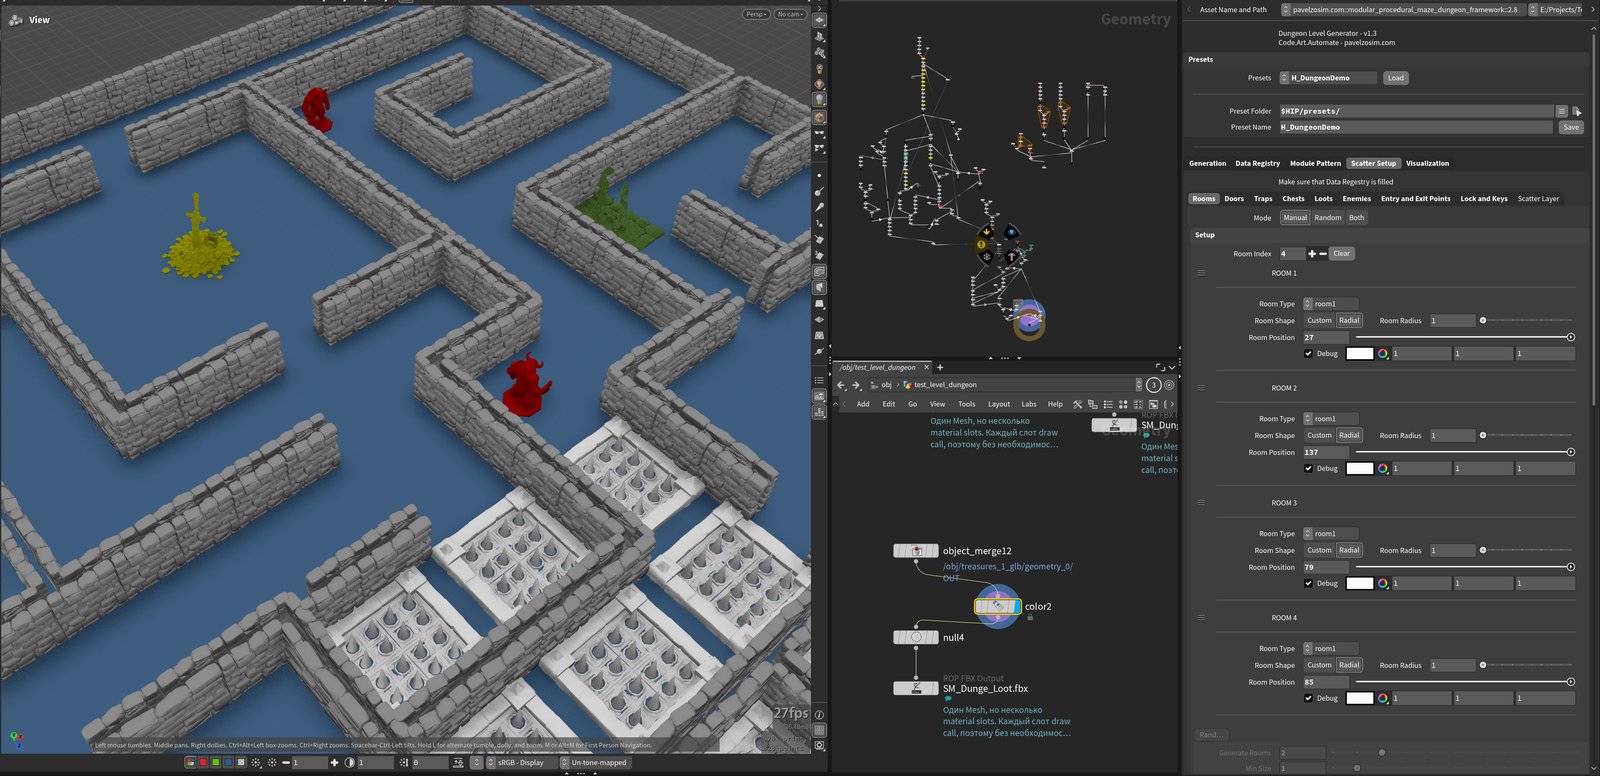1600x776 pixels.
Task: Uncheck the Debug checkbox for ROOM 3
Action: coord(1308,583)
